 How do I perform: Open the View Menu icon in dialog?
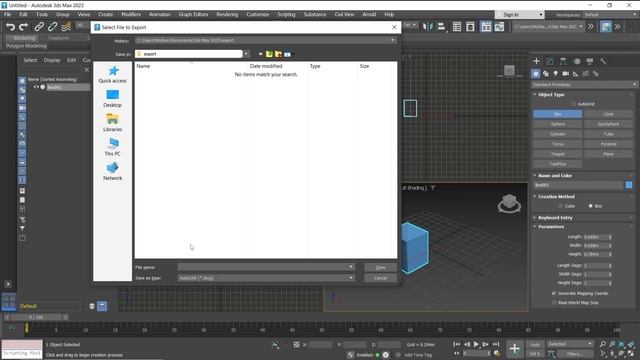click(288, 54)
